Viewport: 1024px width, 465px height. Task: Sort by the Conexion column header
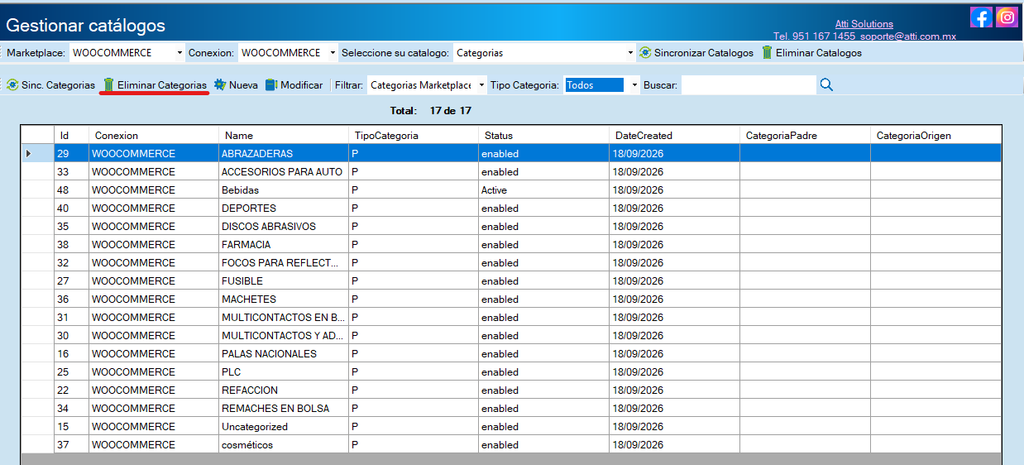[153, 135]
